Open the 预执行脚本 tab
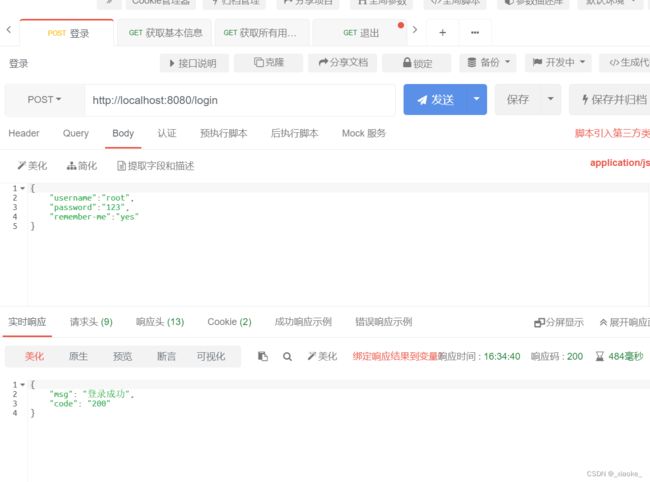This screenshot has height=482, width=650. click(x=223, y=133)
